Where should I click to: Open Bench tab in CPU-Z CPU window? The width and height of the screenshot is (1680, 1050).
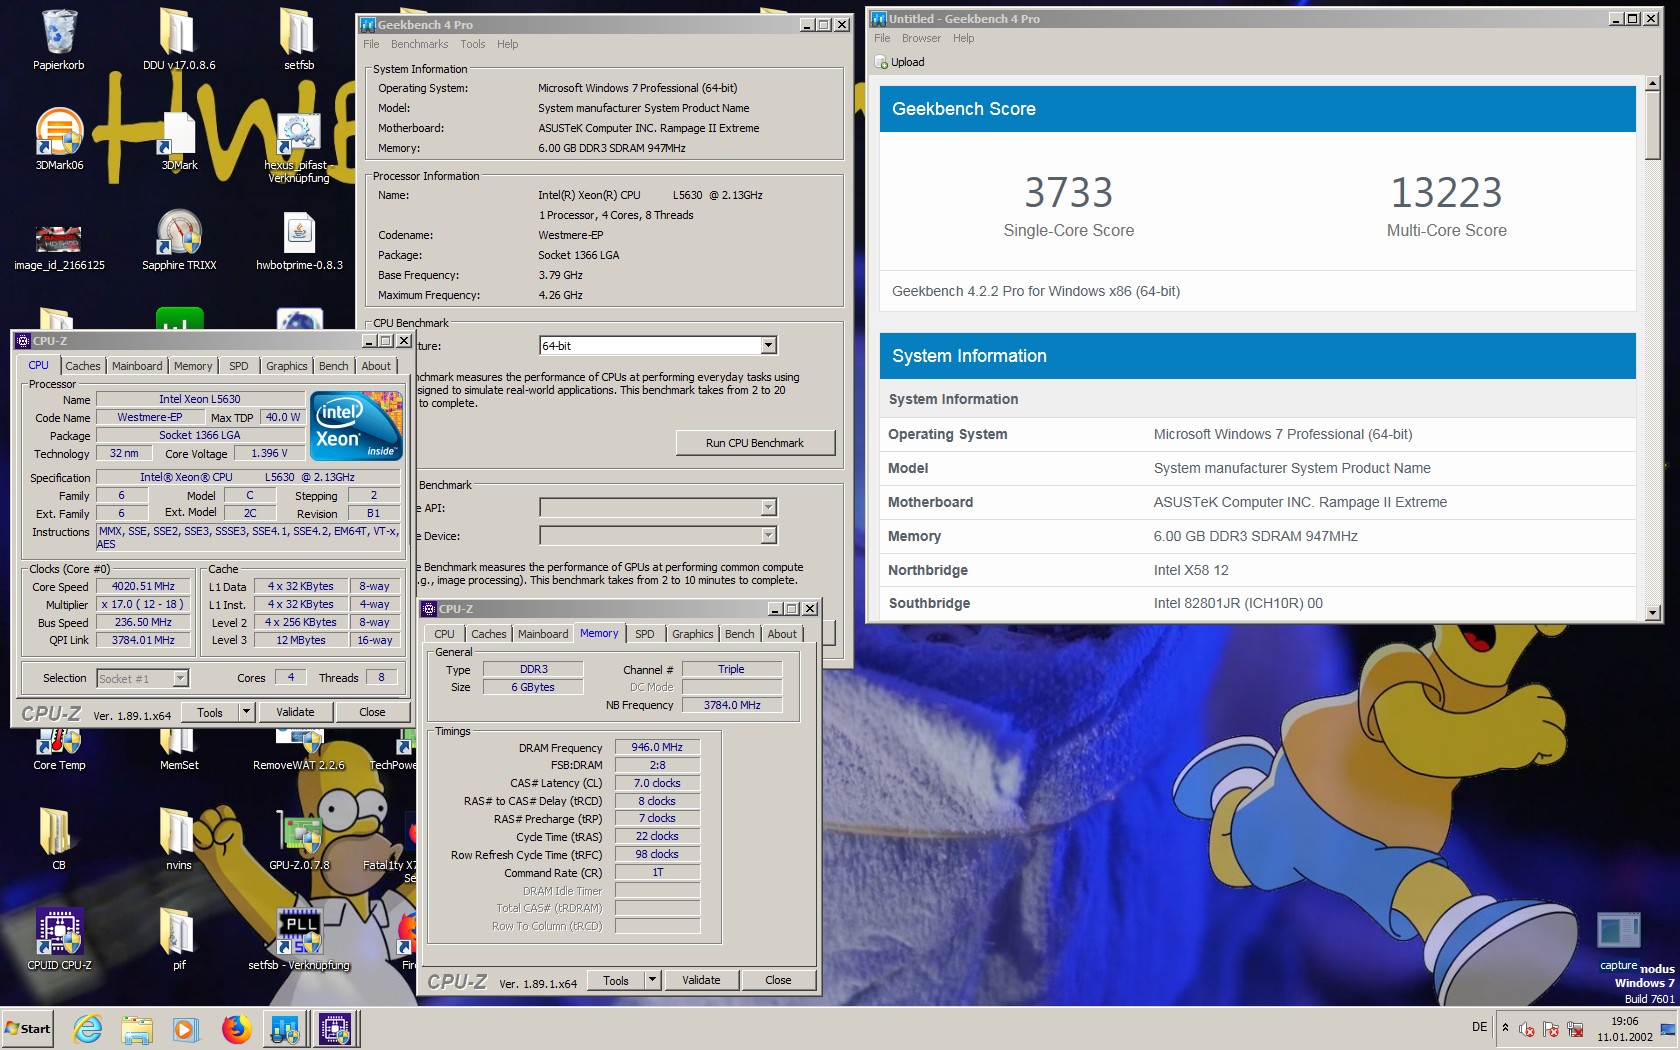click(x=334, y=366)
